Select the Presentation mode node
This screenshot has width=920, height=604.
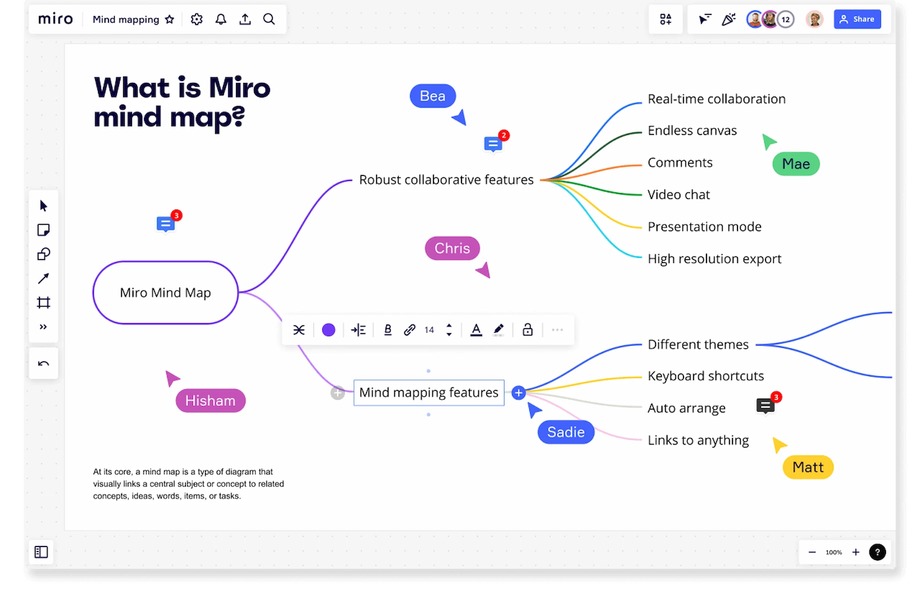click(x=705, y=227)
